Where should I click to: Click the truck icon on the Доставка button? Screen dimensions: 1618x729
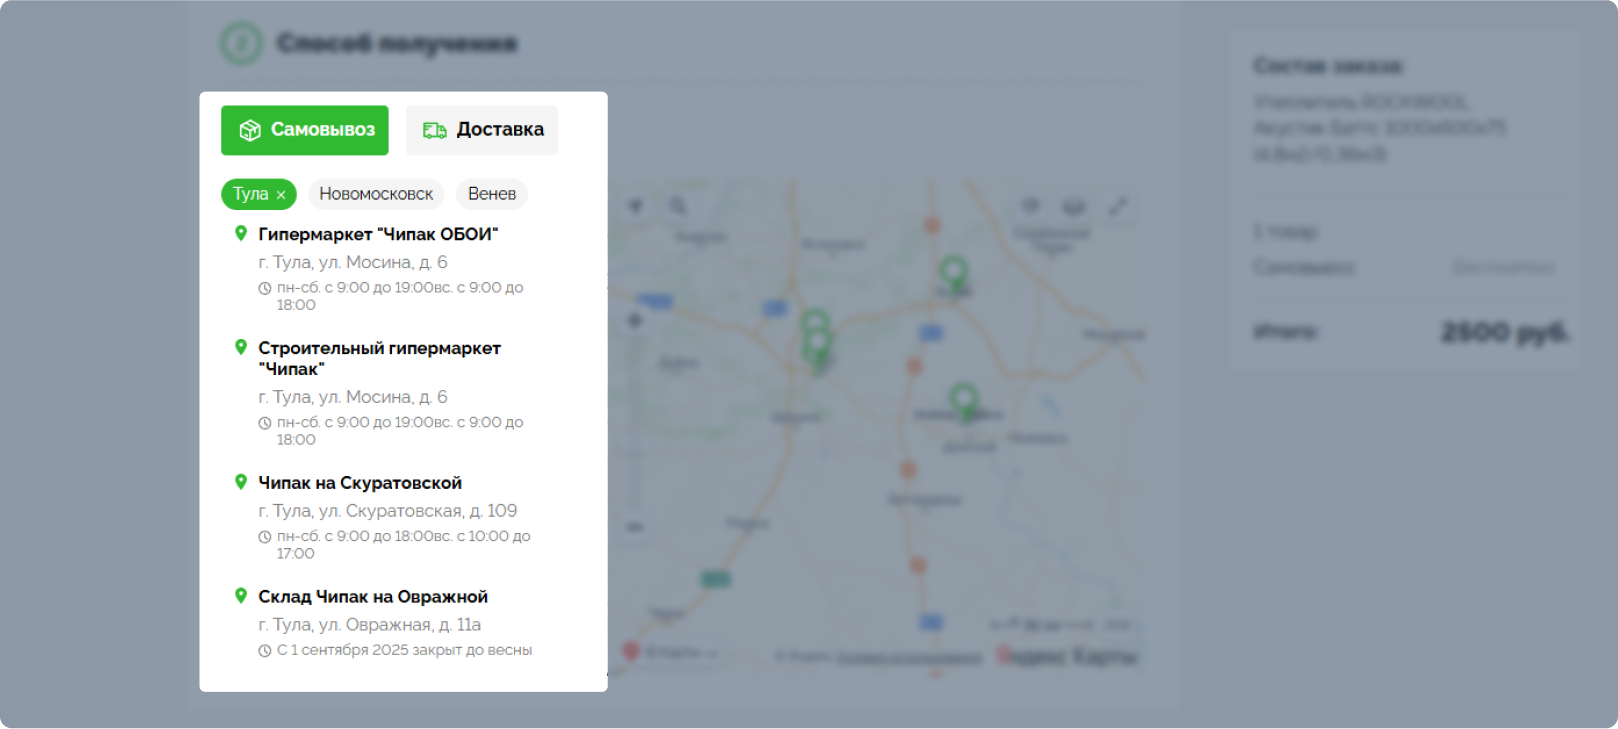(435, 130)
